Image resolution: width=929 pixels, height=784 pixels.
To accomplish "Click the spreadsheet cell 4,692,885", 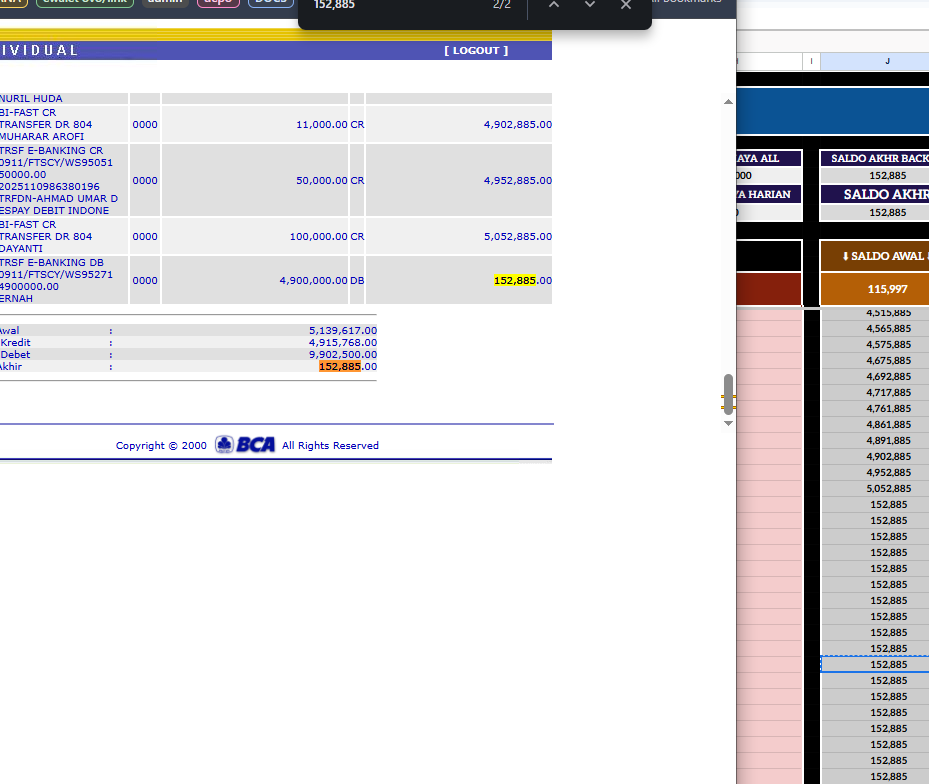I will [874, 376].
